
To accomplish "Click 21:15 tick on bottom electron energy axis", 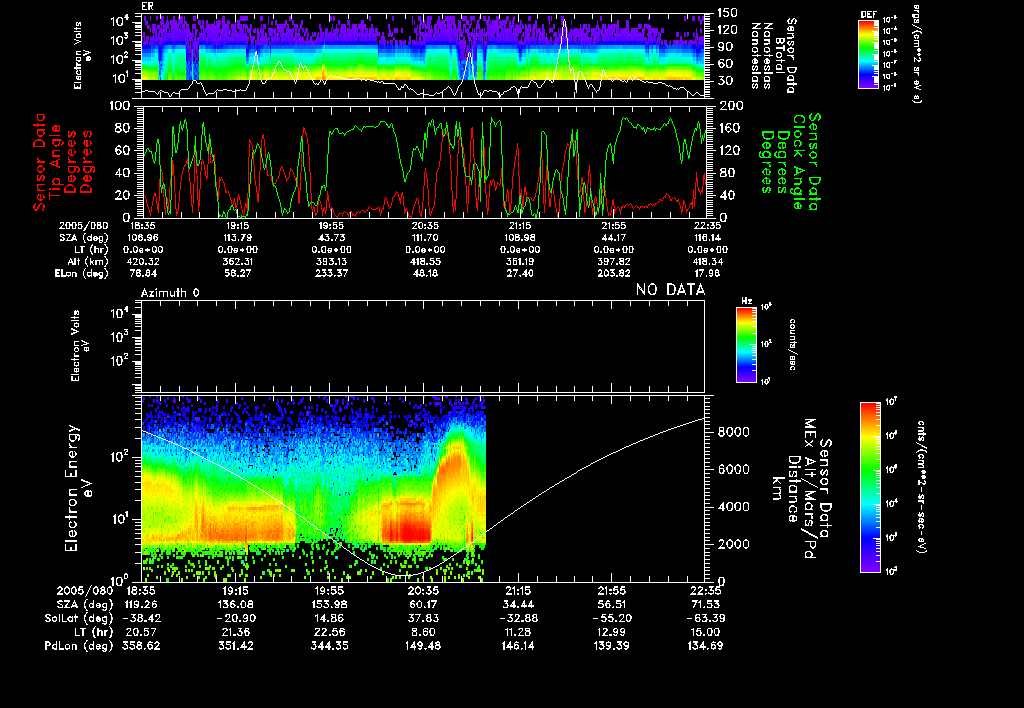I will (518, 591).
